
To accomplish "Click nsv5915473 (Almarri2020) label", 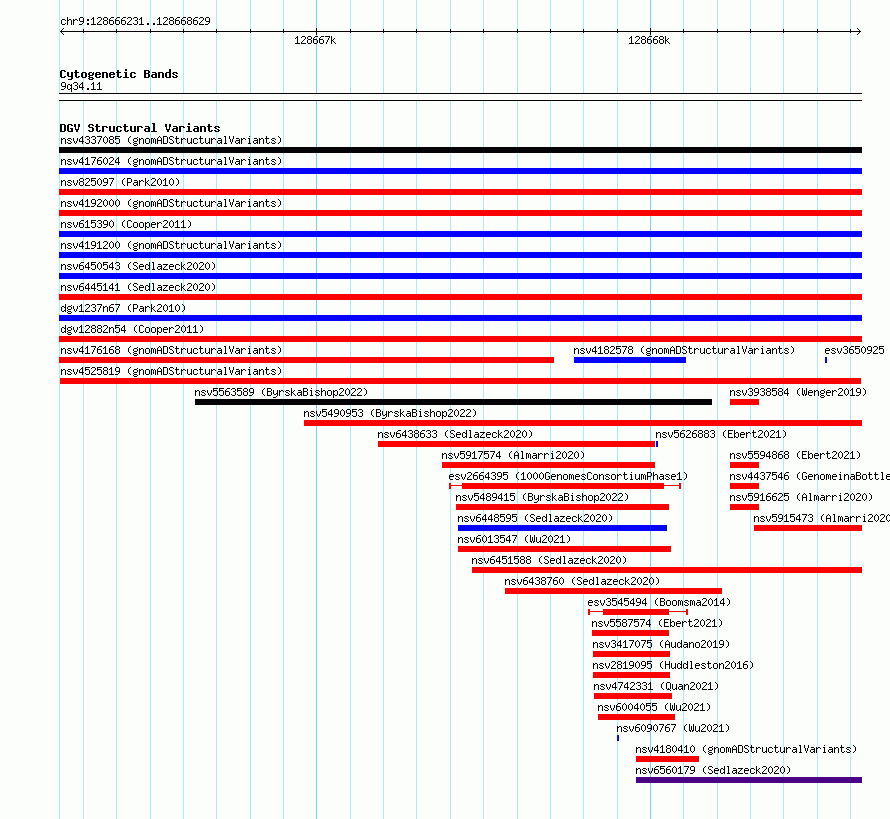I will [821, 518].
